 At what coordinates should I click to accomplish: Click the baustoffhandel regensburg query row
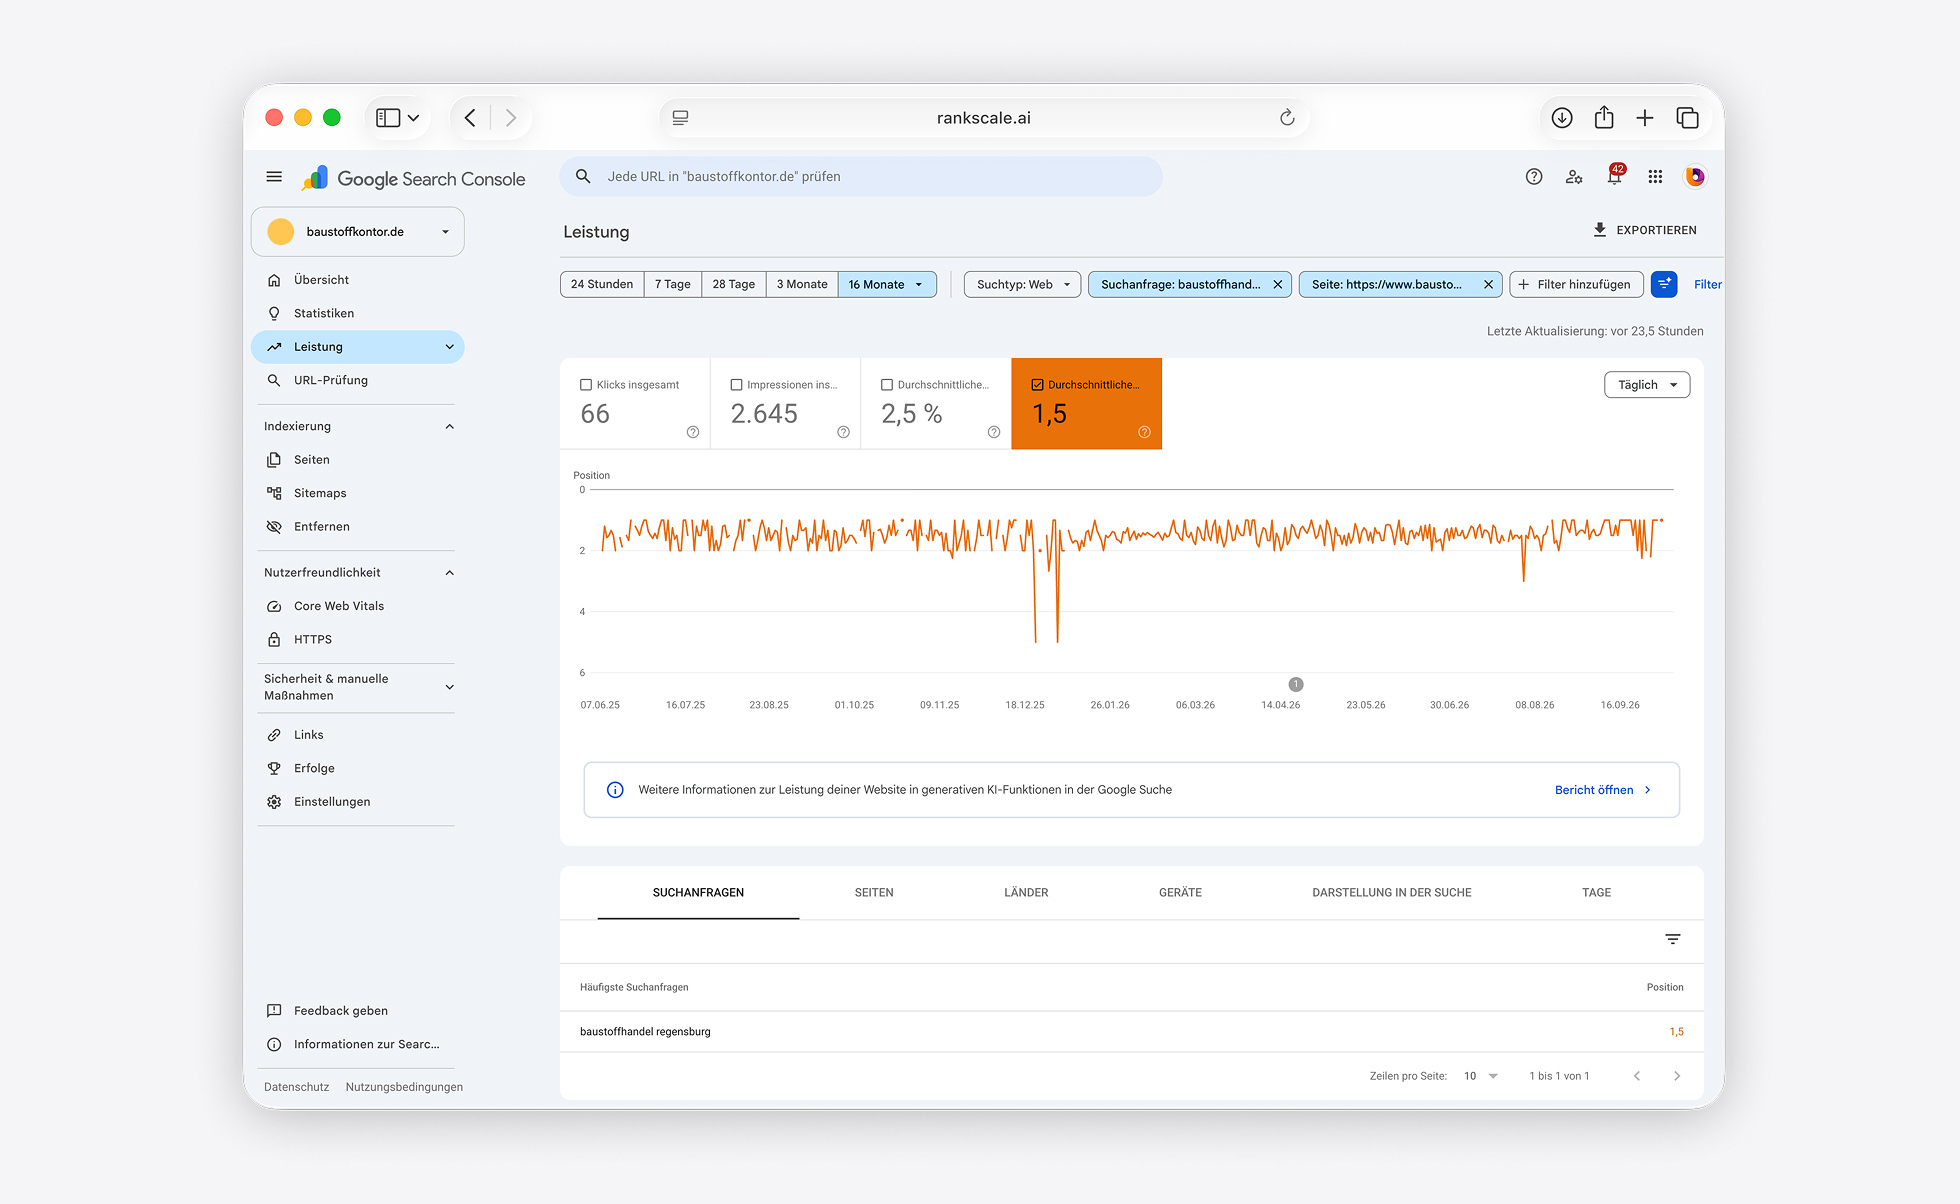(1131, 1032)
